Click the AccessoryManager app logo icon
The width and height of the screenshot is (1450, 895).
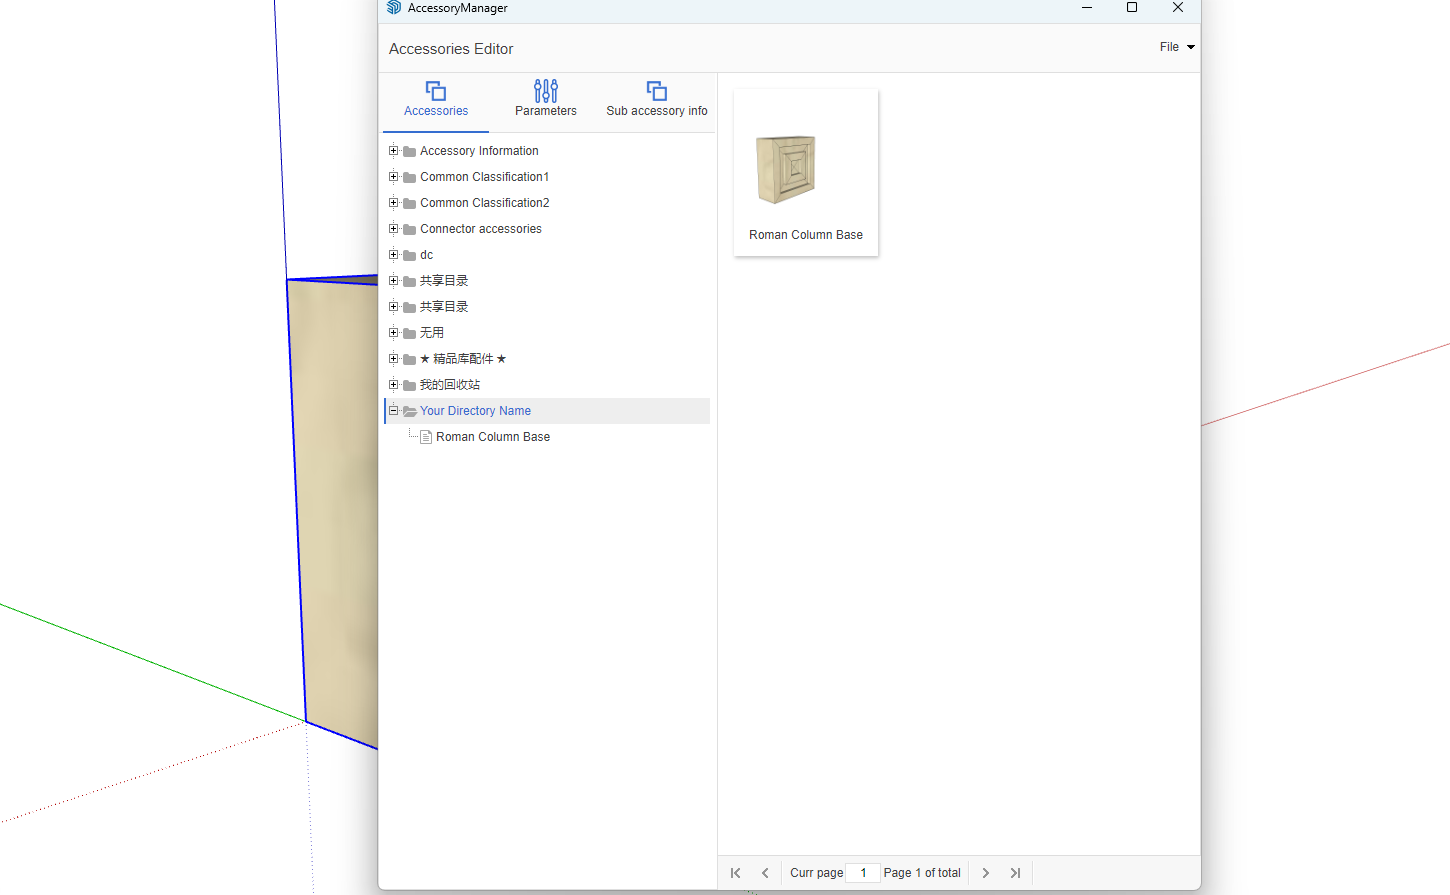(x=394, y=8)
